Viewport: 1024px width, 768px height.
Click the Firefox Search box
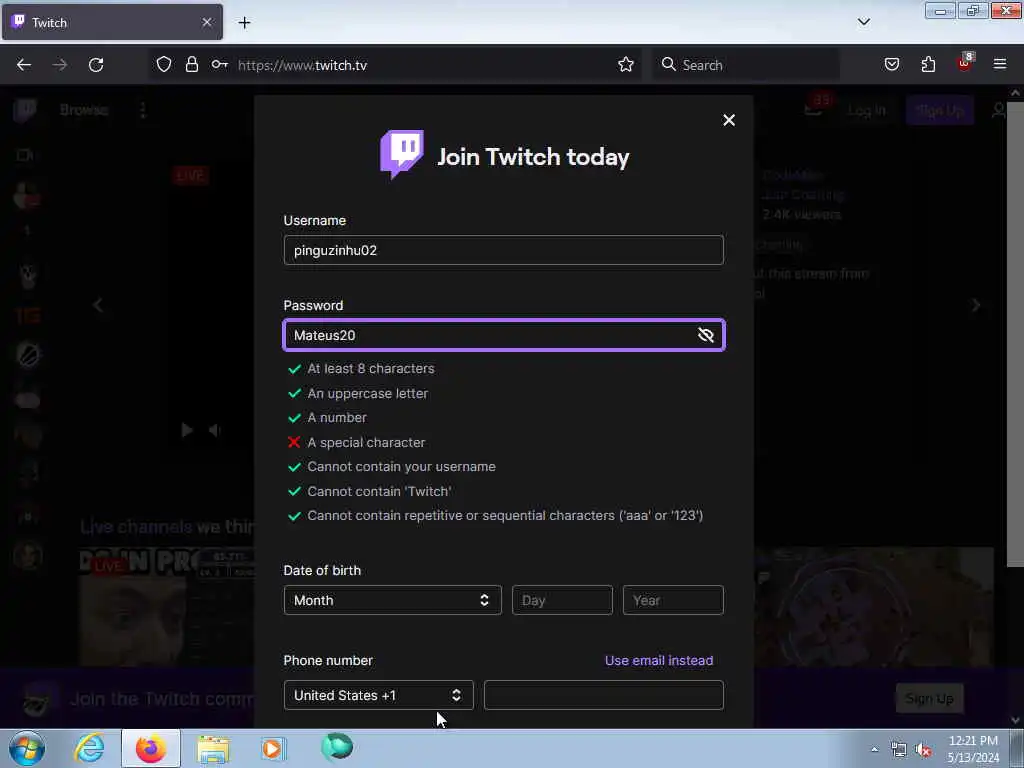pyautogui.click(x=746, y=65)
